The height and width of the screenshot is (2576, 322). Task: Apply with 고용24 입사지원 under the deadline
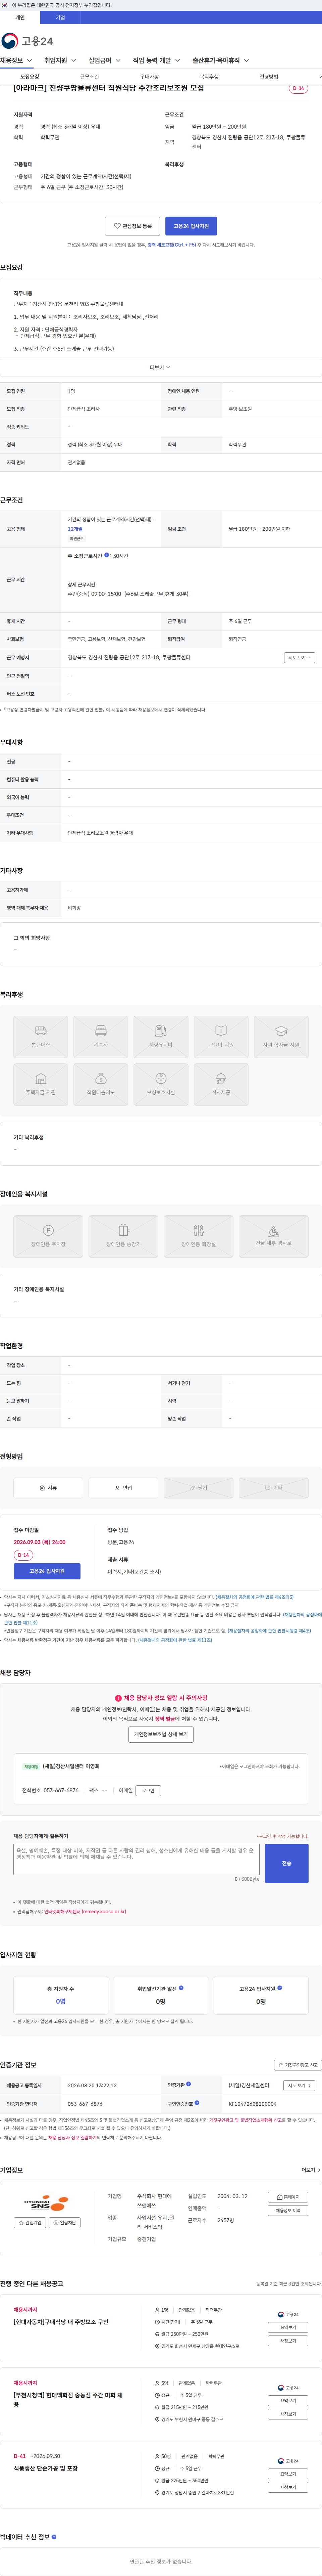(x=47, y=1571)
